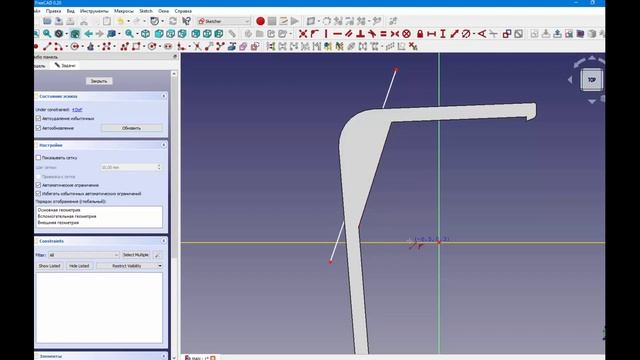Toggle 'Избегать избыточных автоматических ограничений' checkbox
Screen dimensions: 640x360
tap(38, 193)
